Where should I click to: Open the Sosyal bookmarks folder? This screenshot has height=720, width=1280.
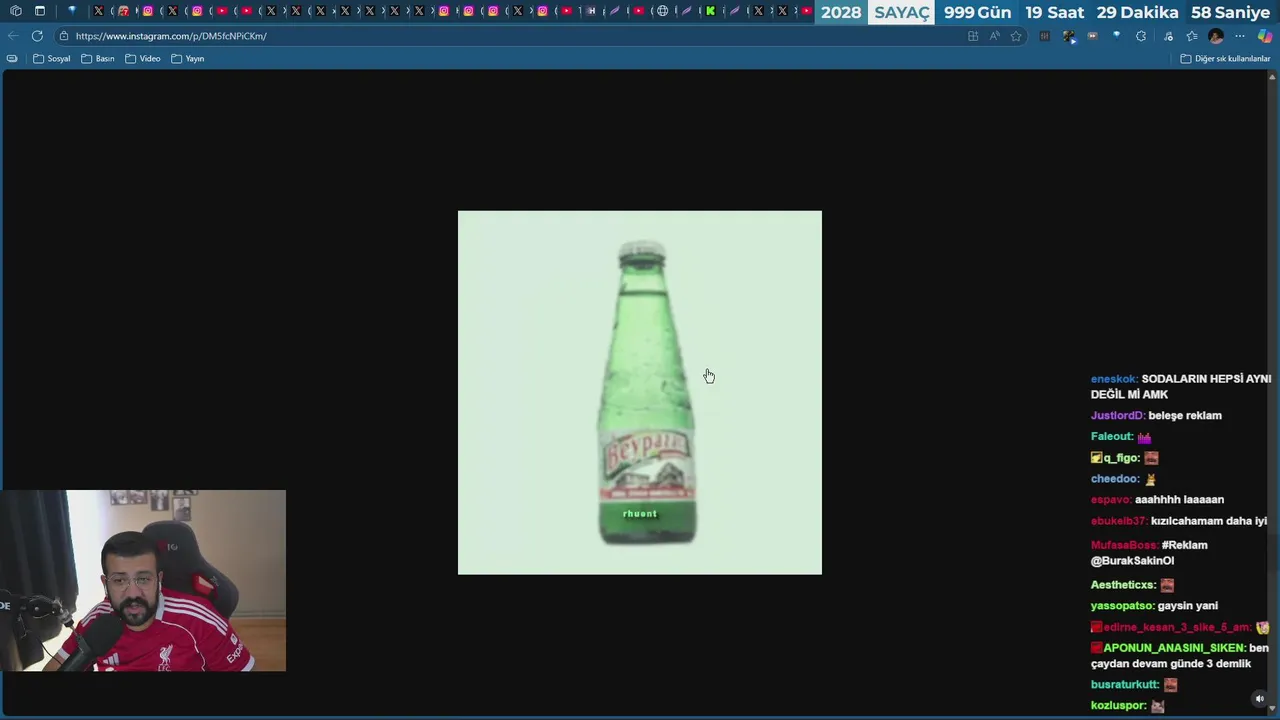[x=52, y=59]
